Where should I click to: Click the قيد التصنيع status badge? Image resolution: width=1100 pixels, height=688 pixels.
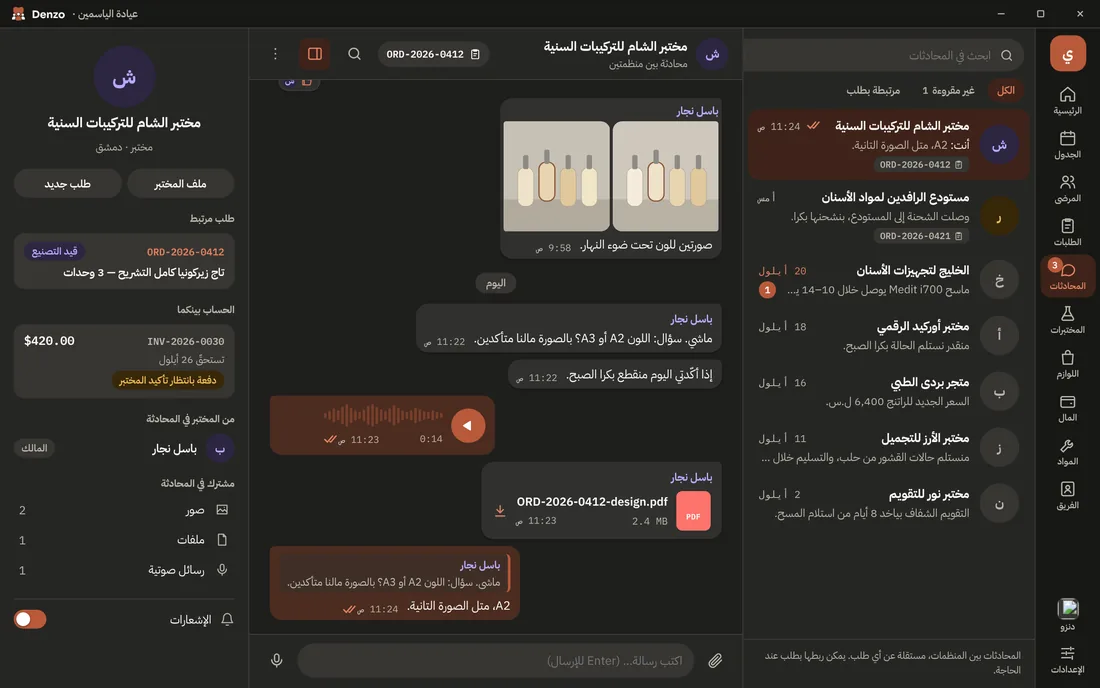click(x=55, y=251)
